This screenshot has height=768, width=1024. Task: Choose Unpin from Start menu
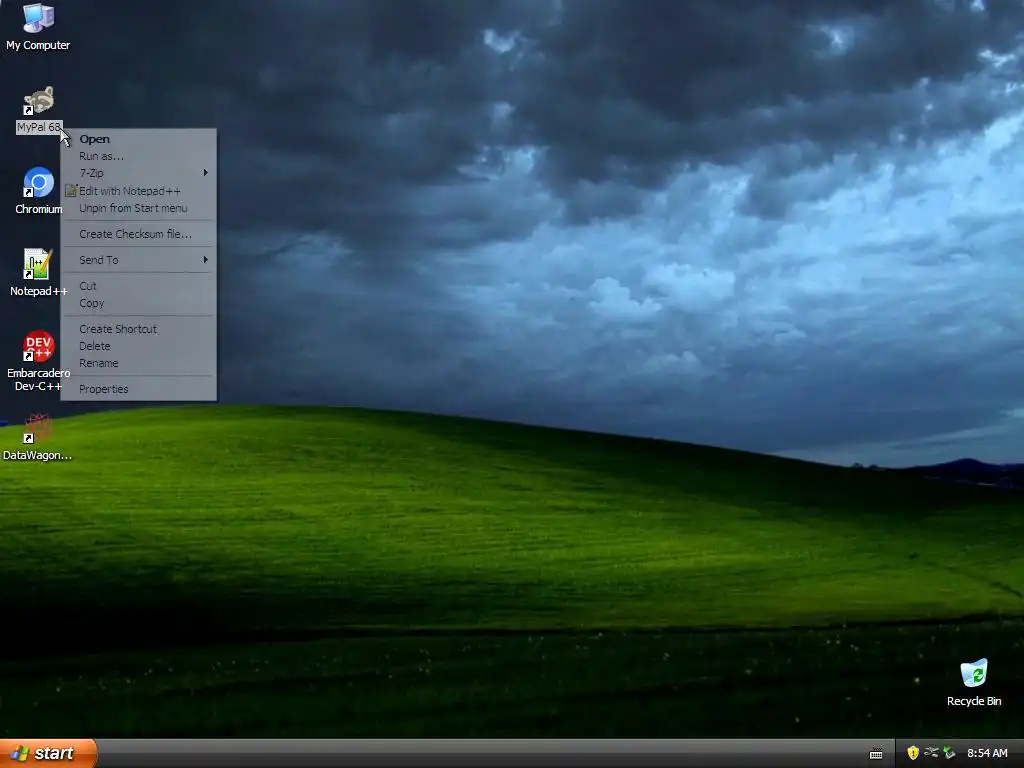coord(138,208)
